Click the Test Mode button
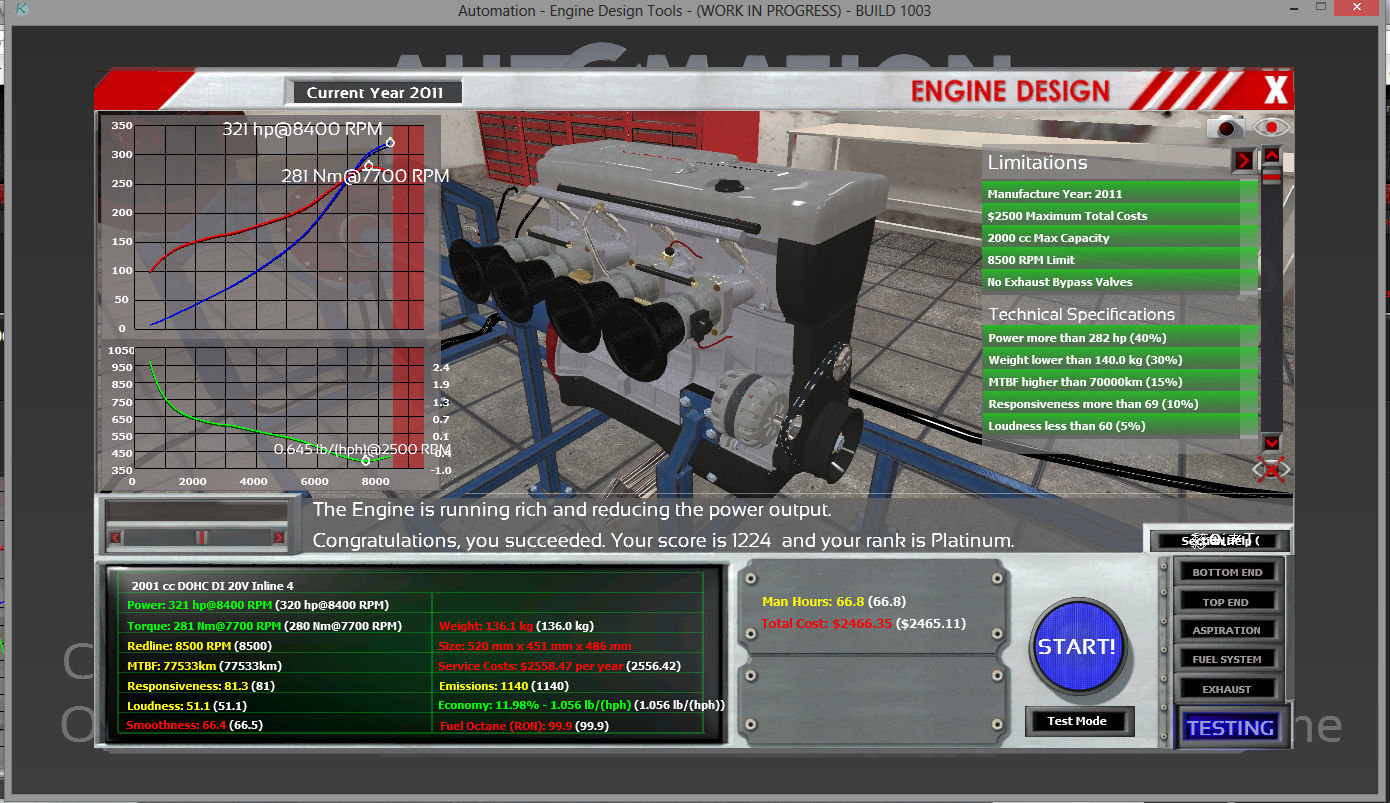Screen dimensions: 1390x803 click(1077, 721)
